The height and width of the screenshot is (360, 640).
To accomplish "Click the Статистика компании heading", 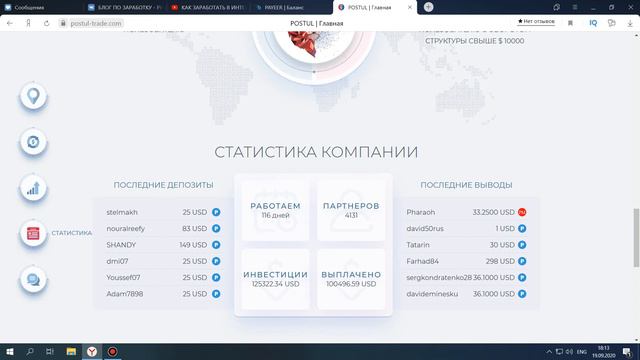I will [x=316, y=152].
